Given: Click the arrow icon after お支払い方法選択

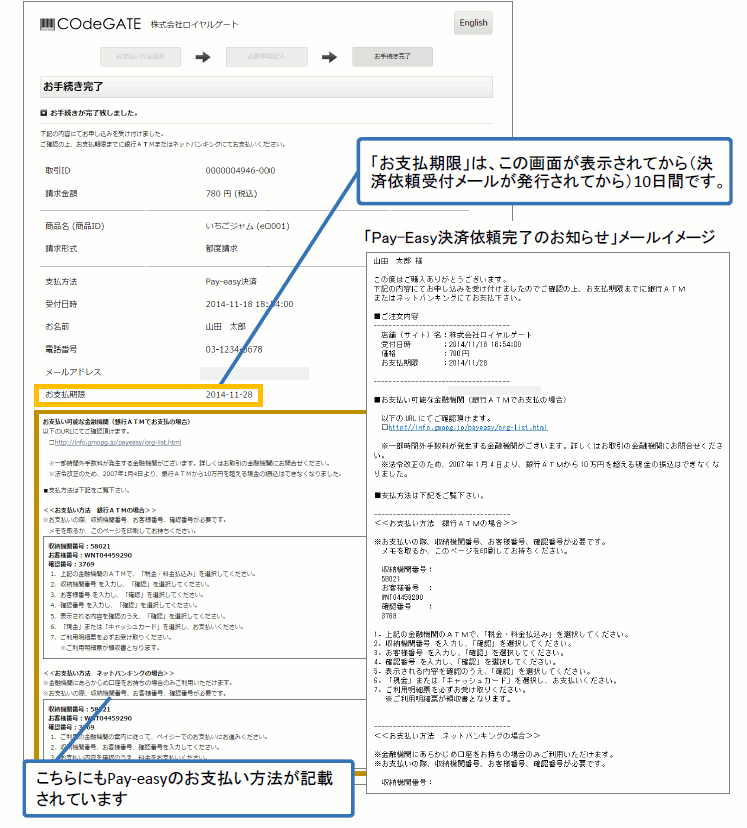Looking at the screenshot, I should point(202,57).
